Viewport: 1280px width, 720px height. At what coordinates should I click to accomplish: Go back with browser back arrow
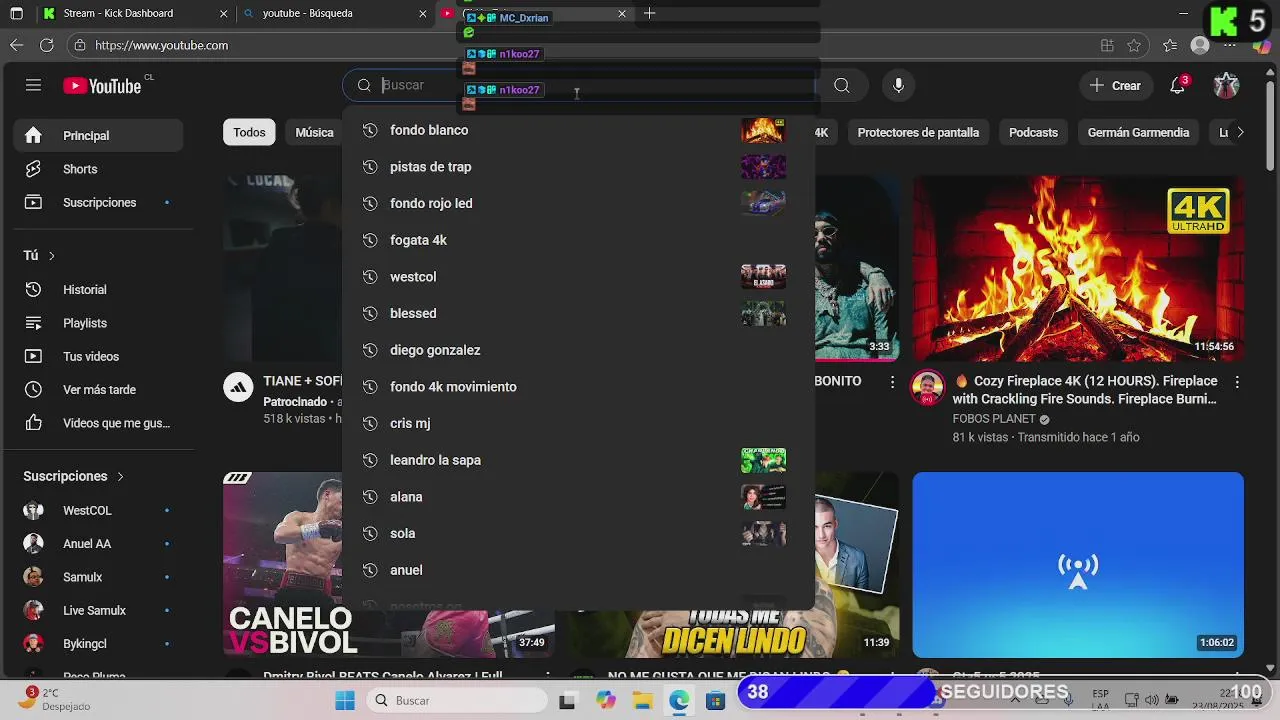pyautogui.click(x=16, y=45)
